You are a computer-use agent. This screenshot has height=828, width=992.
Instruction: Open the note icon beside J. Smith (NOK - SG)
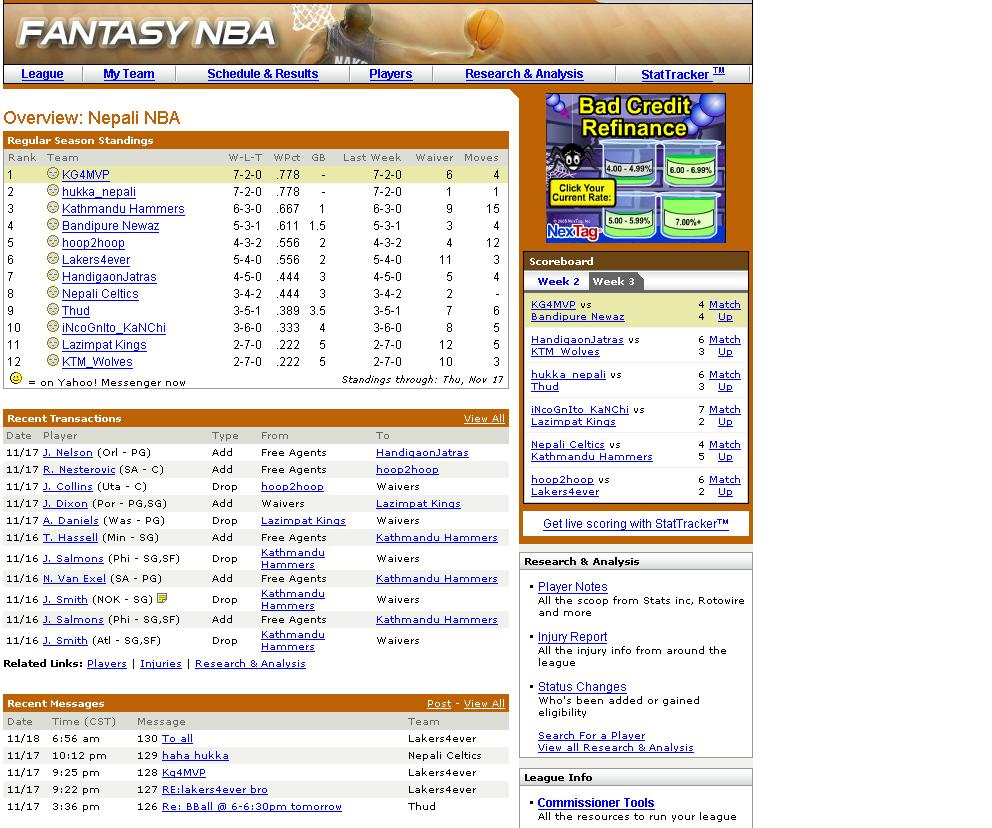[162, 599]
